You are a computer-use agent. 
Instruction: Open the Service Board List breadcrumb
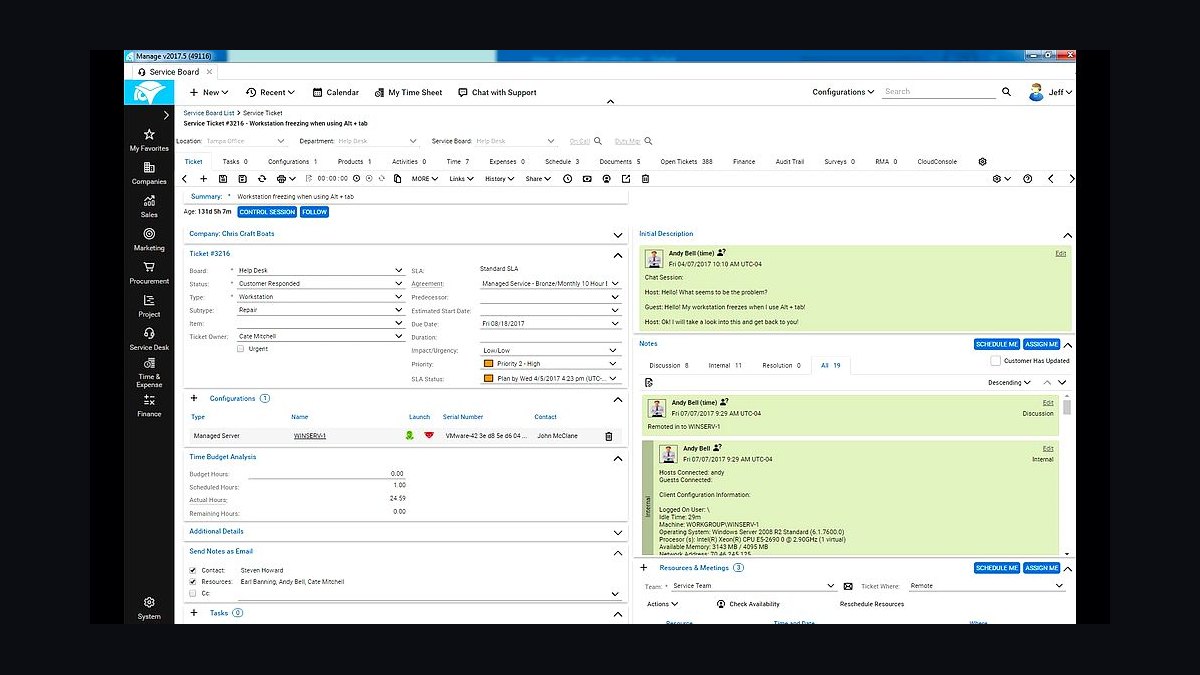click(x=209, y=113)
